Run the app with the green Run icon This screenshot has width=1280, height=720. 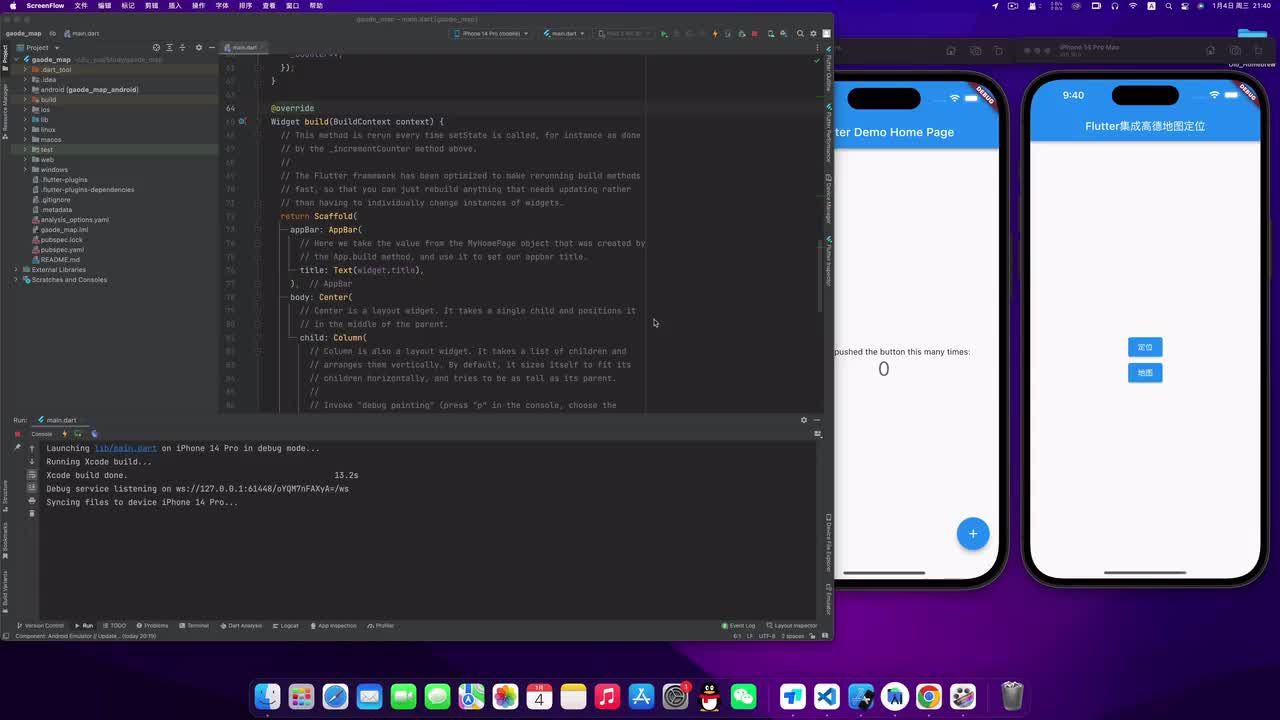664,34
